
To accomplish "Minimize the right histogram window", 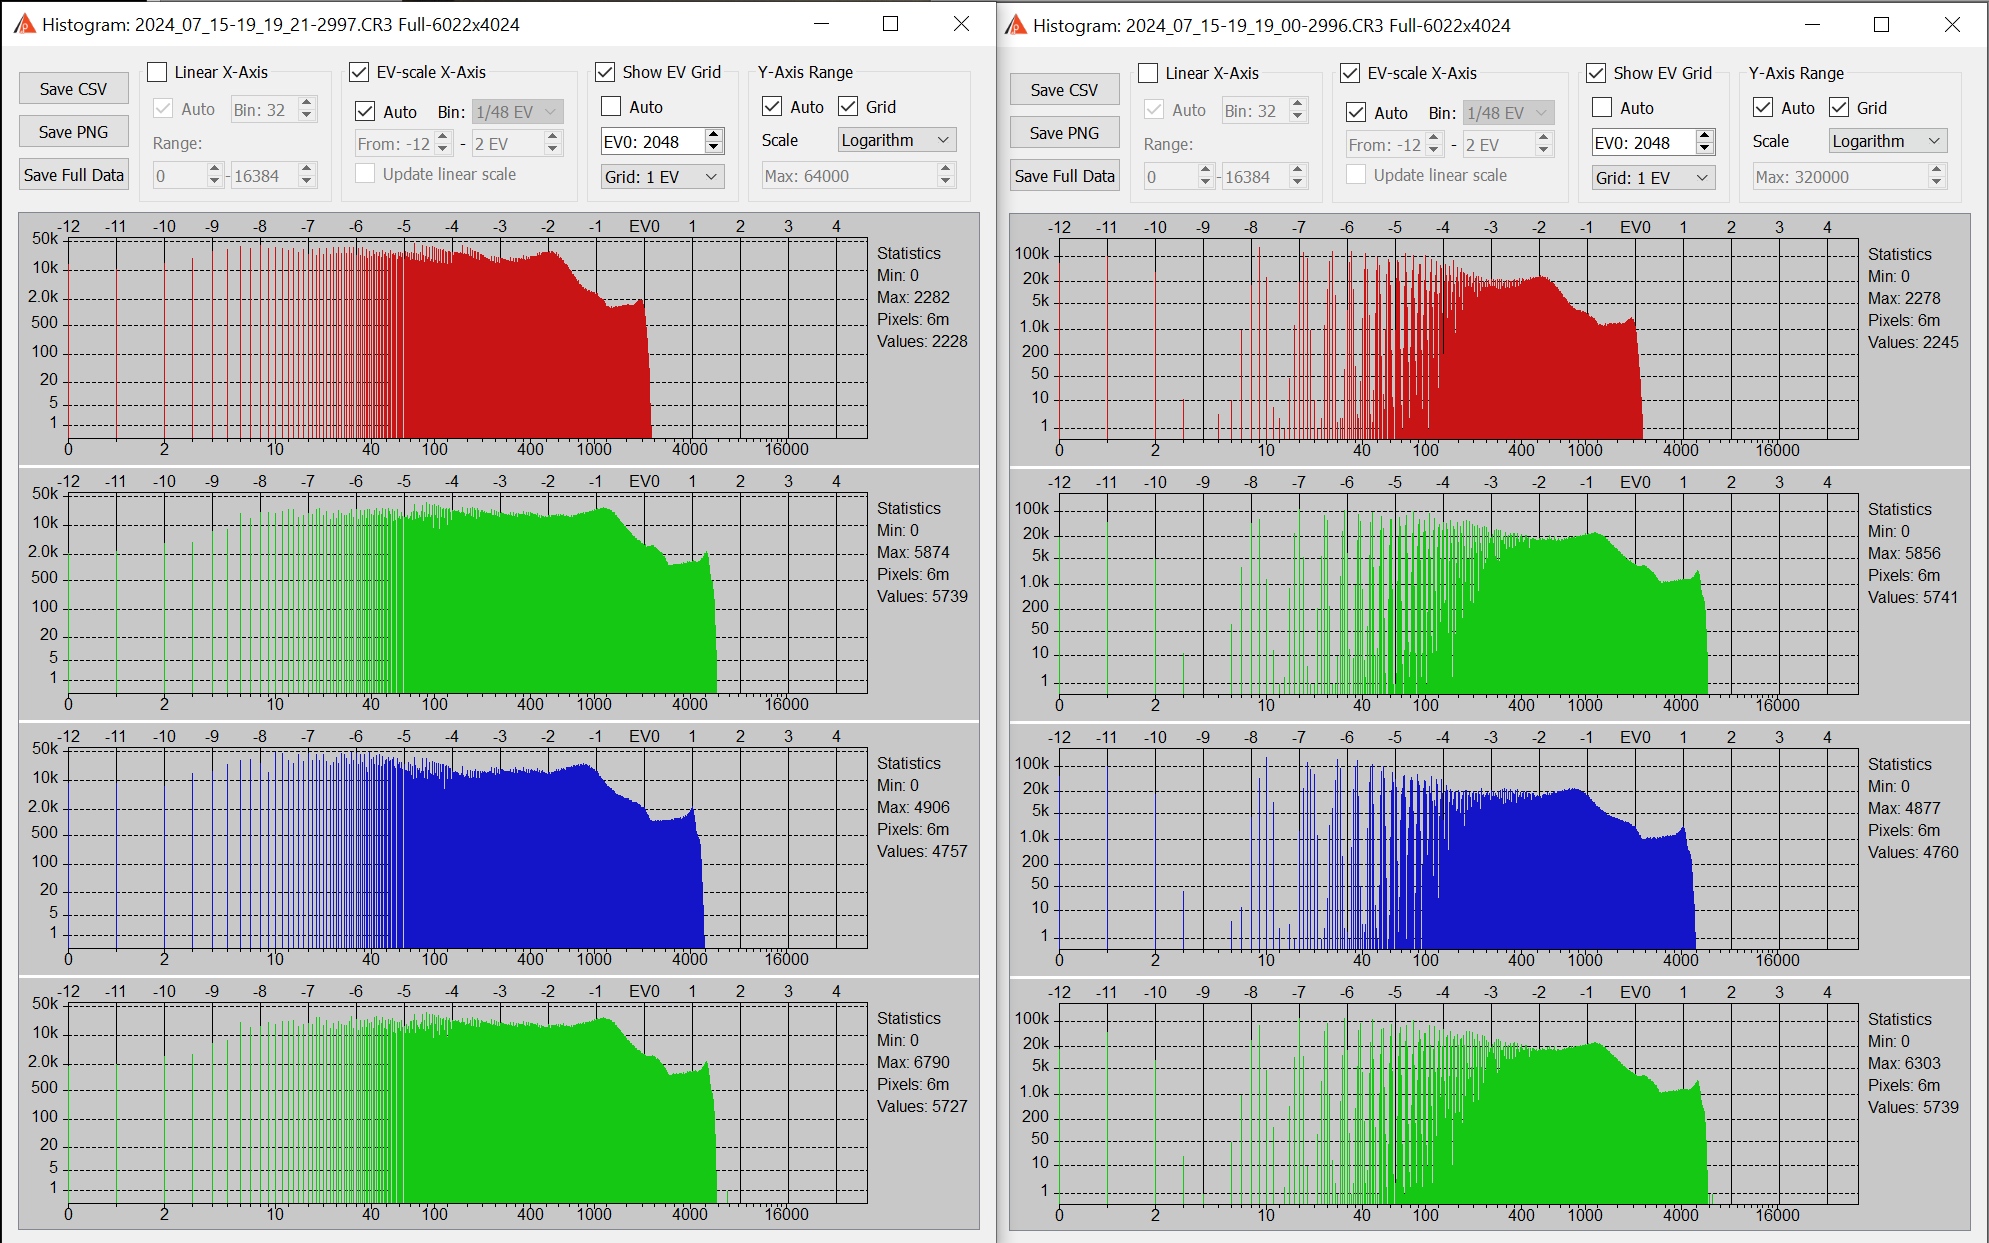I will (x=1811, y=25).
